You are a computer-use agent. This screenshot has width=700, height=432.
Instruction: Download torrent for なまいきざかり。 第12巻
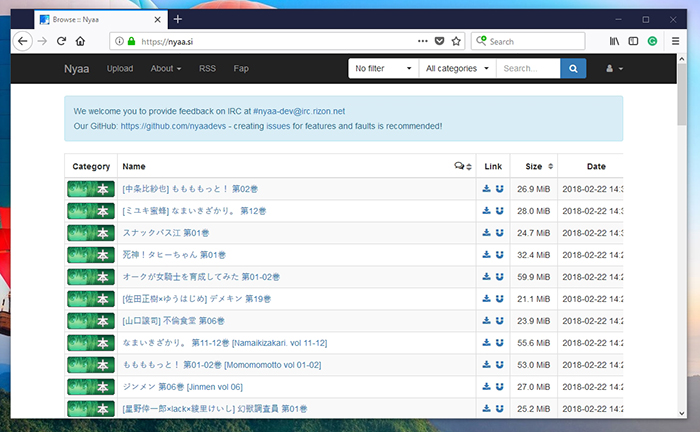point(487,211)
